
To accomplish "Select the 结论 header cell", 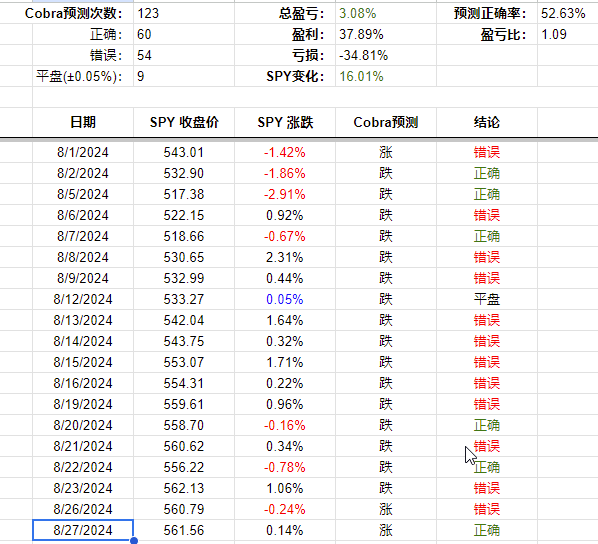I will (x=487, y=122).
